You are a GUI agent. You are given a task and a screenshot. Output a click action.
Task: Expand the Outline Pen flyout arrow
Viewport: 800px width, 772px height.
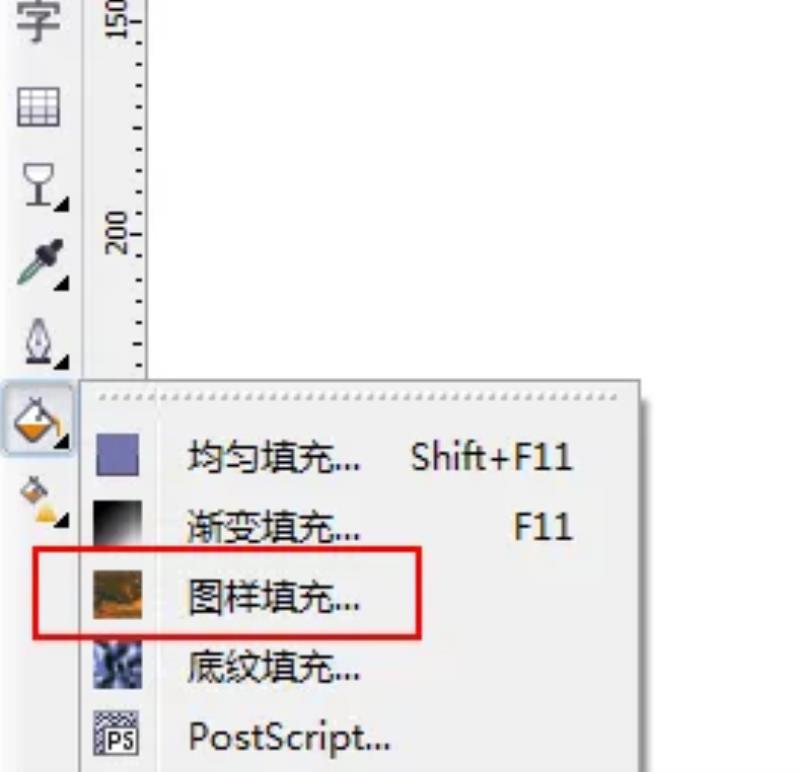[62, 362]
